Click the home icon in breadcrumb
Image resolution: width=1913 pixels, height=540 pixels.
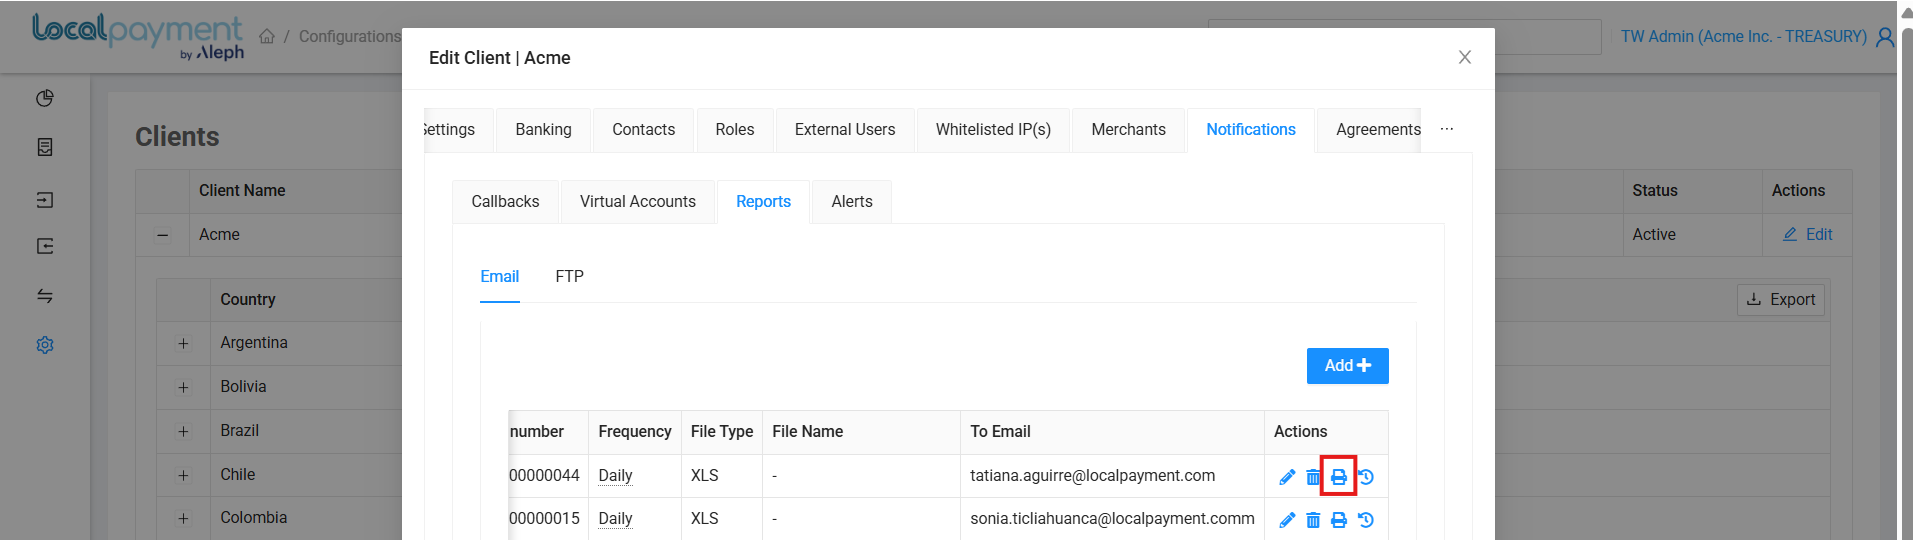tap(267, 36)
